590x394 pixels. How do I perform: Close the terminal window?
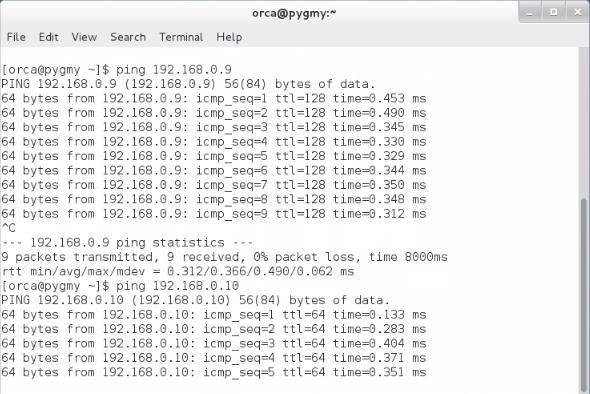(x=578, y=12)
